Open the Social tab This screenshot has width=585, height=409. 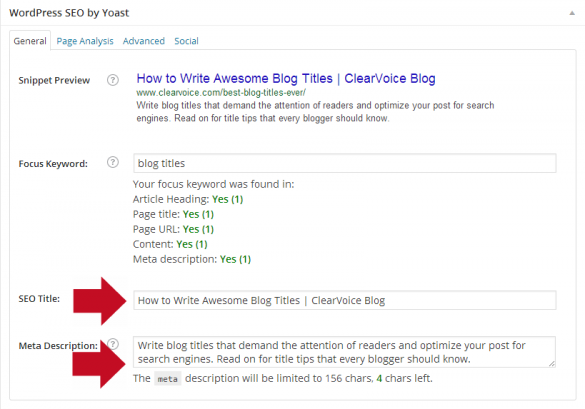[x=186, y=41]
